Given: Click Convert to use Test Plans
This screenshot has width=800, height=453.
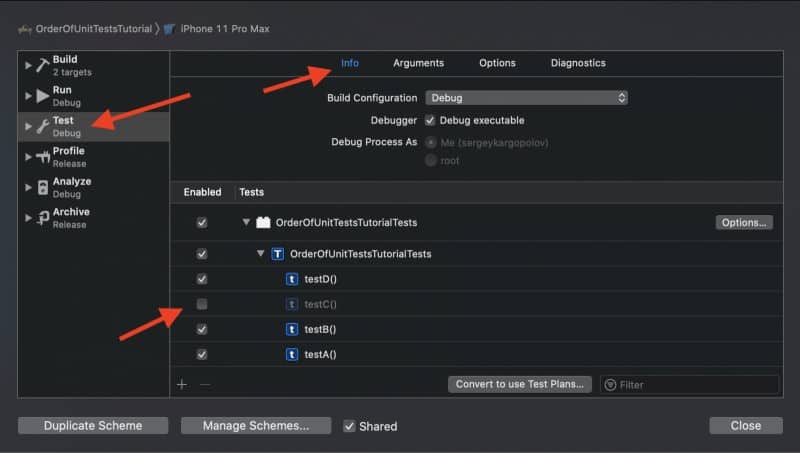Looking at the screenshot, I should coord(520,384).
